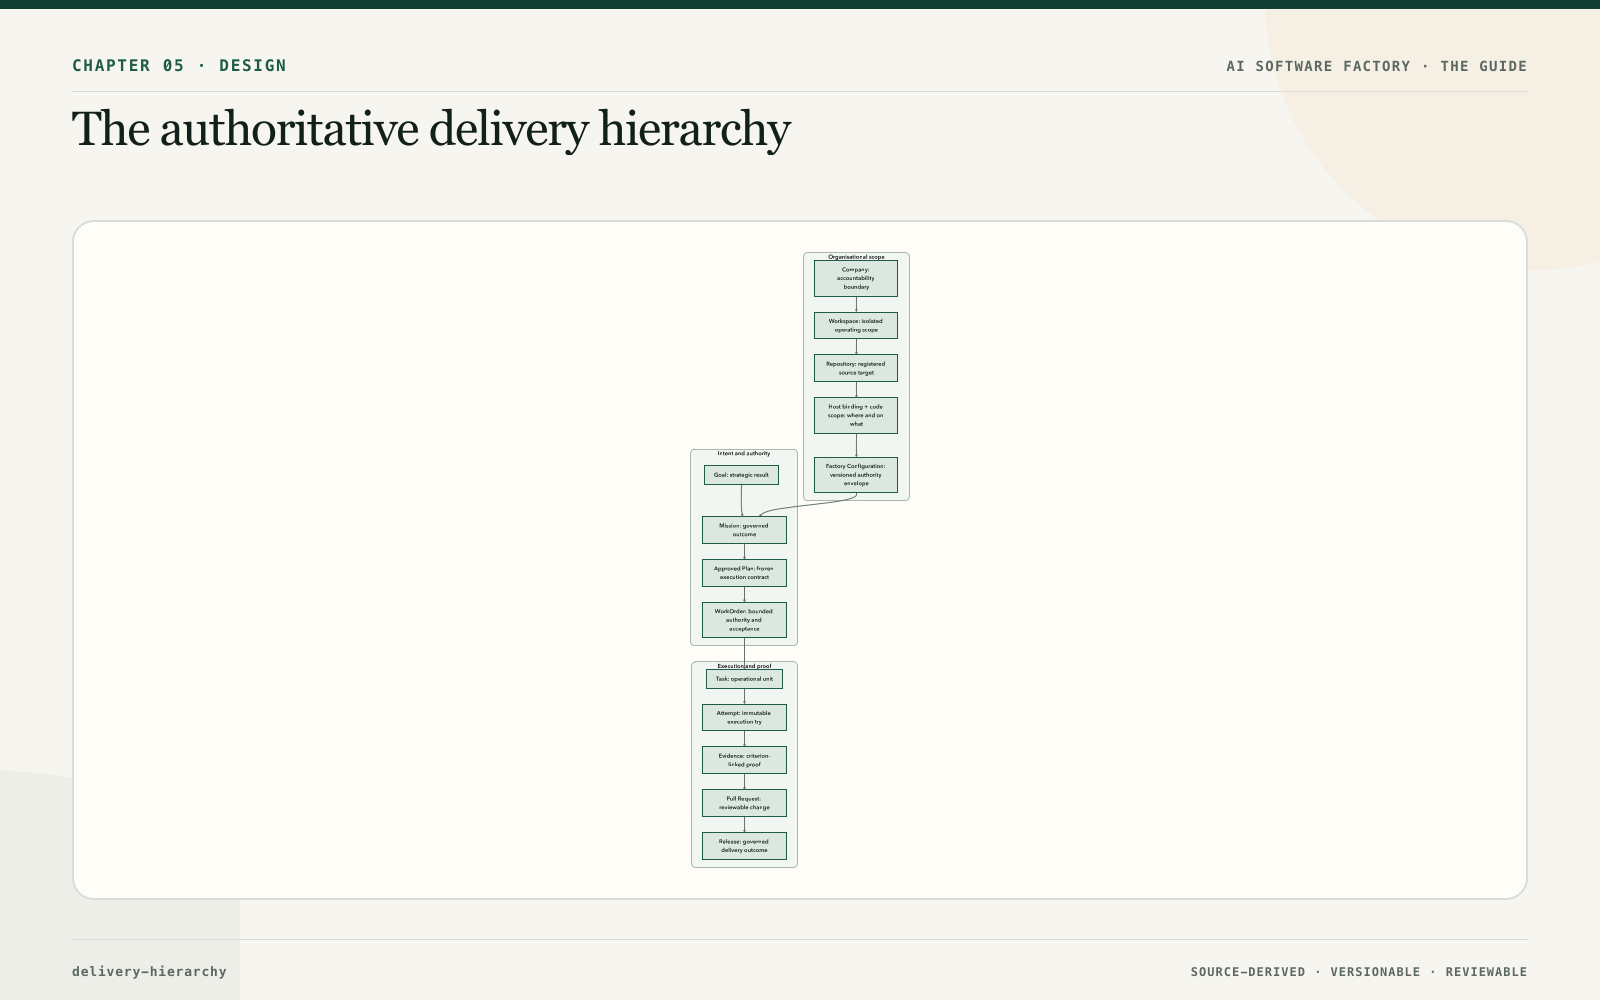
Task: Click the 'AI SOFTWARE FACTORY · THE GUIDE' text
Action: pos(1377,66)
